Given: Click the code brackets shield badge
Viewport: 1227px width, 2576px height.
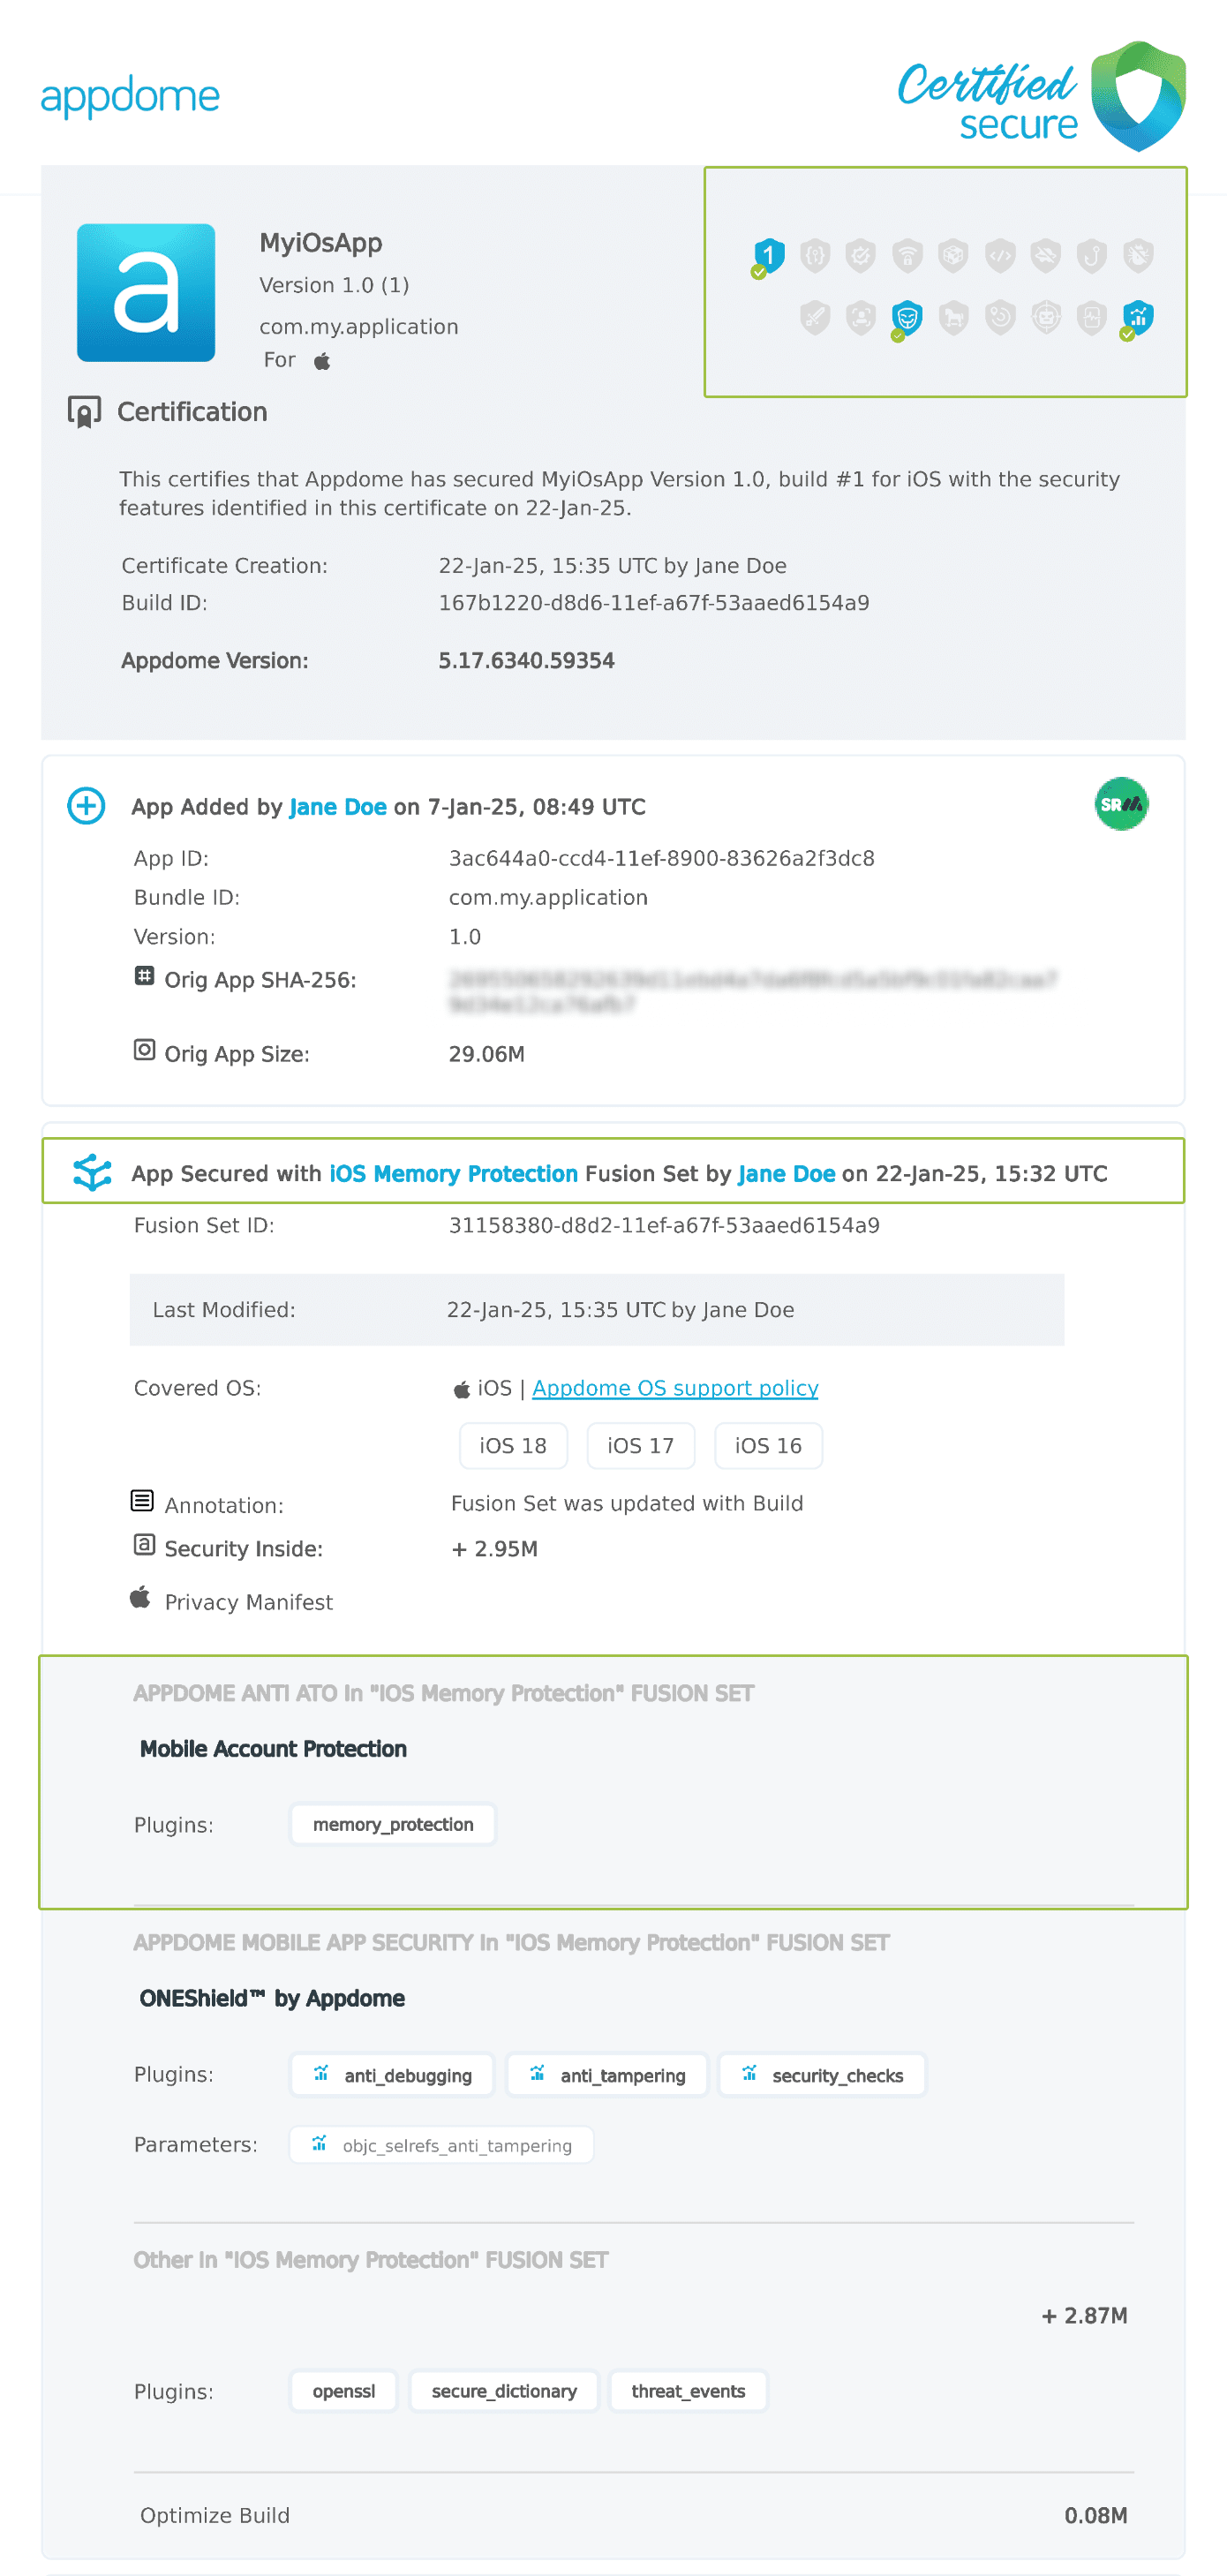Looking at the screenshot, I should pyautogui.click(x=999, y=256).
